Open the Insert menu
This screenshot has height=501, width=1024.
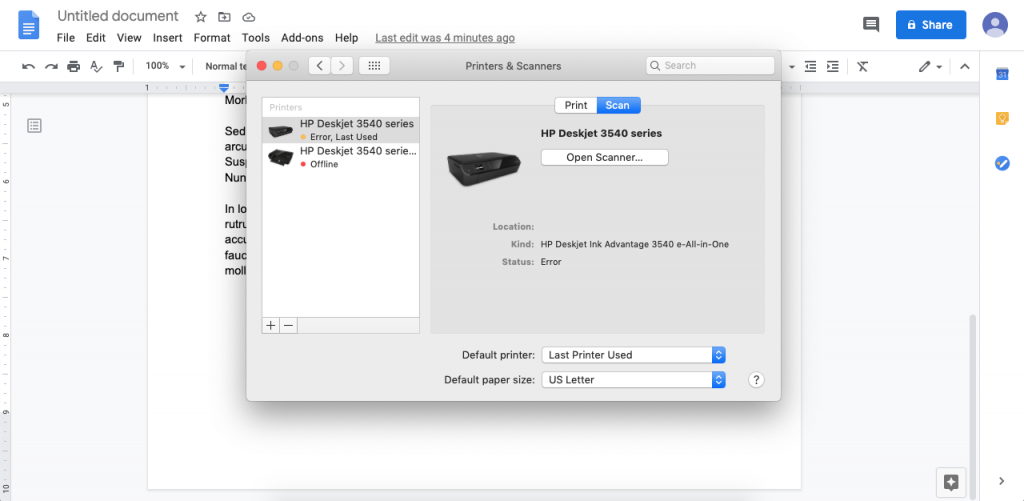(168, 38)
